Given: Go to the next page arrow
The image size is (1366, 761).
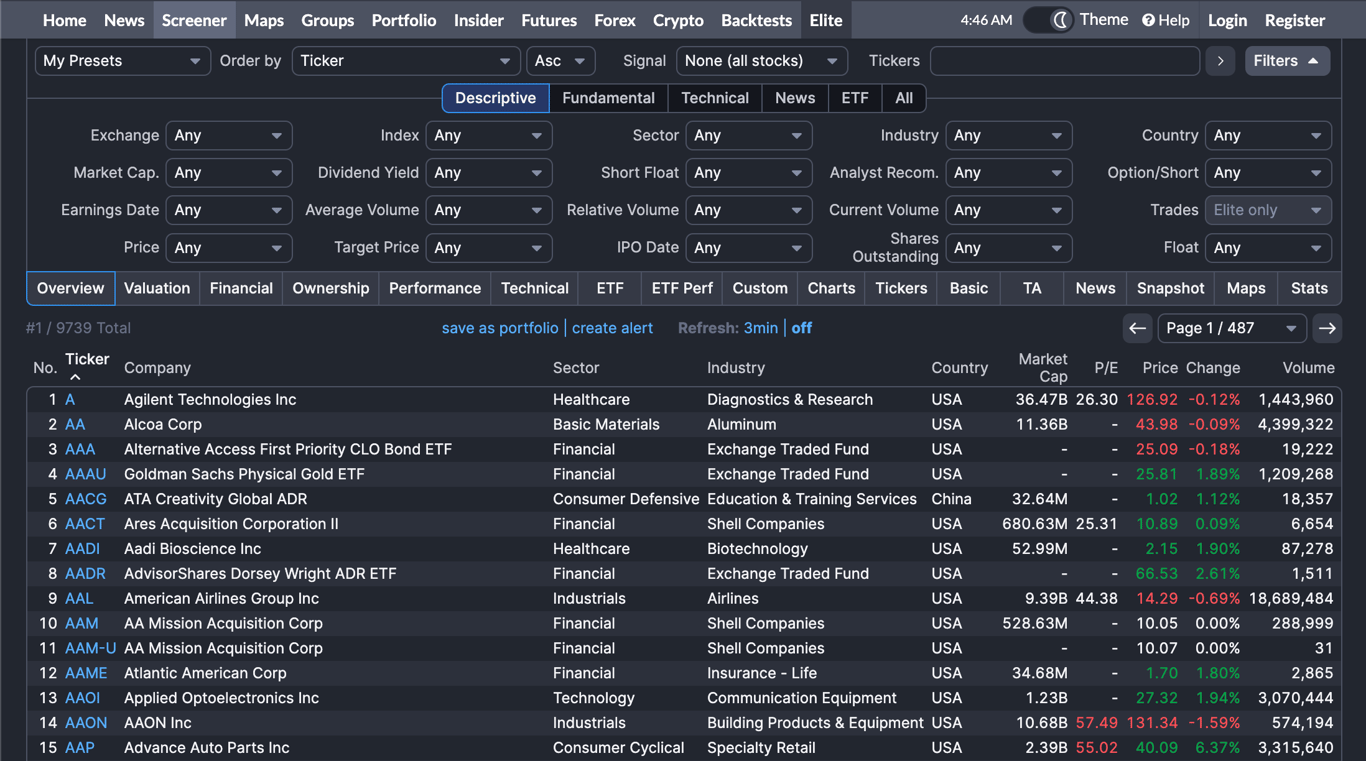Looking at the screenshot, I should pos(1327,328).
